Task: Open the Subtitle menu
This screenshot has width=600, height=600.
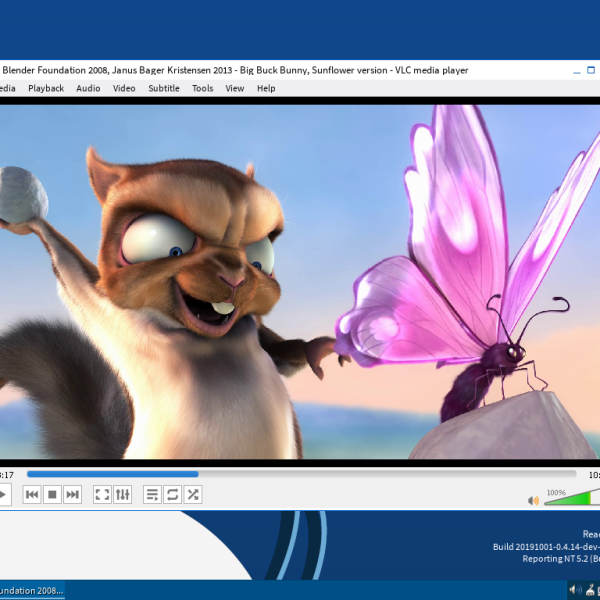Action: [x=164, y=88]
